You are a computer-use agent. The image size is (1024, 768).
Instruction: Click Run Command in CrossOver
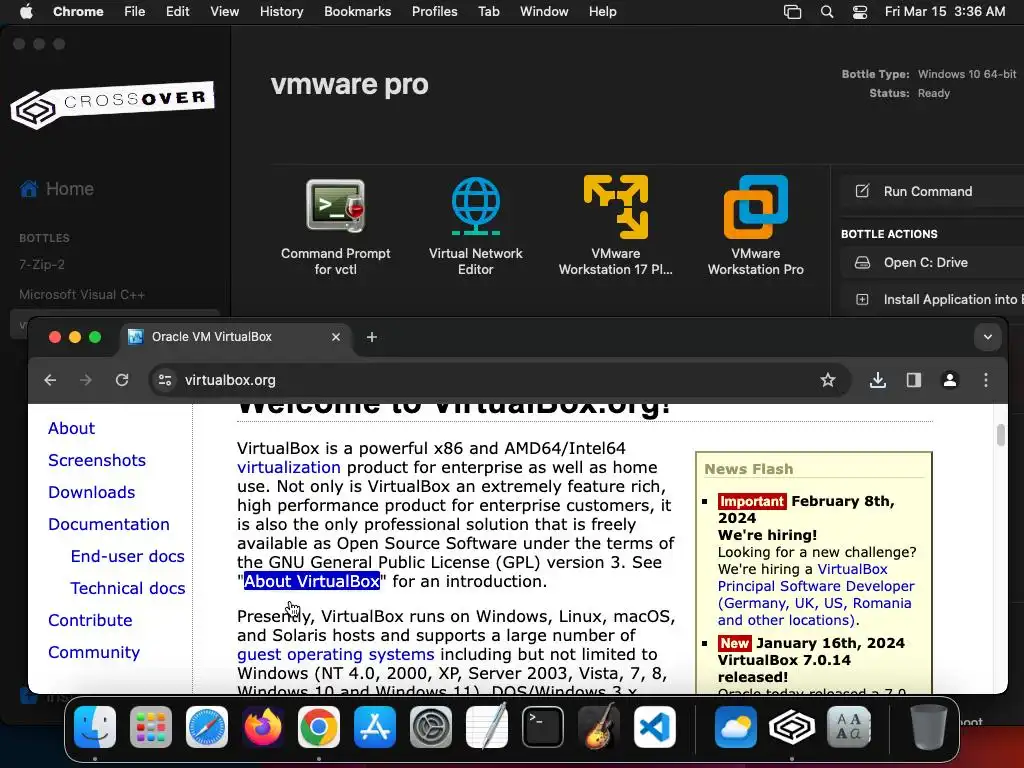coord(931,191)
